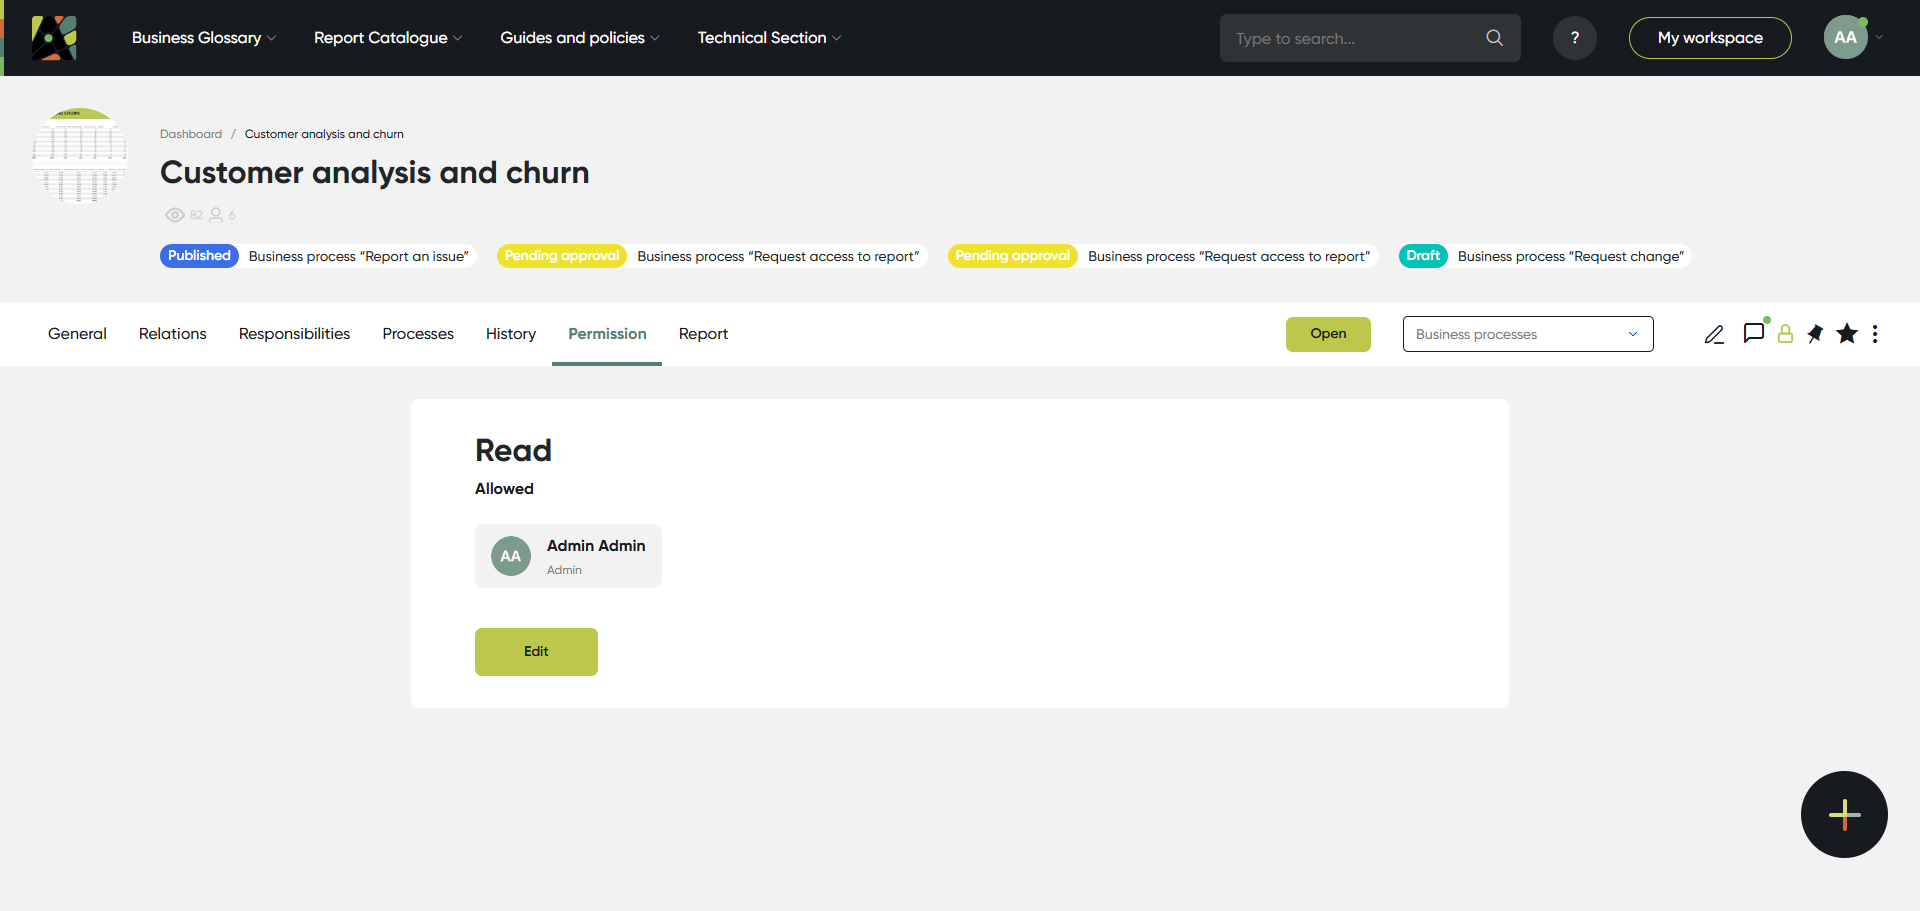Toggle the favorite star icon
Image resolution: width=1920 pixels, height=911 pixels.
pos(1846,334)
